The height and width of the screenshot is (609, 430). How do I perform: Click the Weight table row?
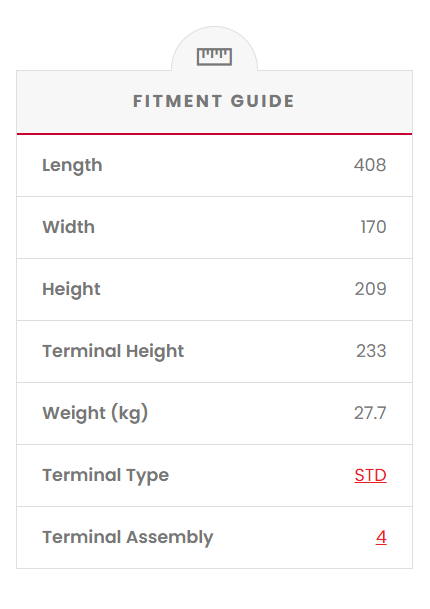(214, 414)
